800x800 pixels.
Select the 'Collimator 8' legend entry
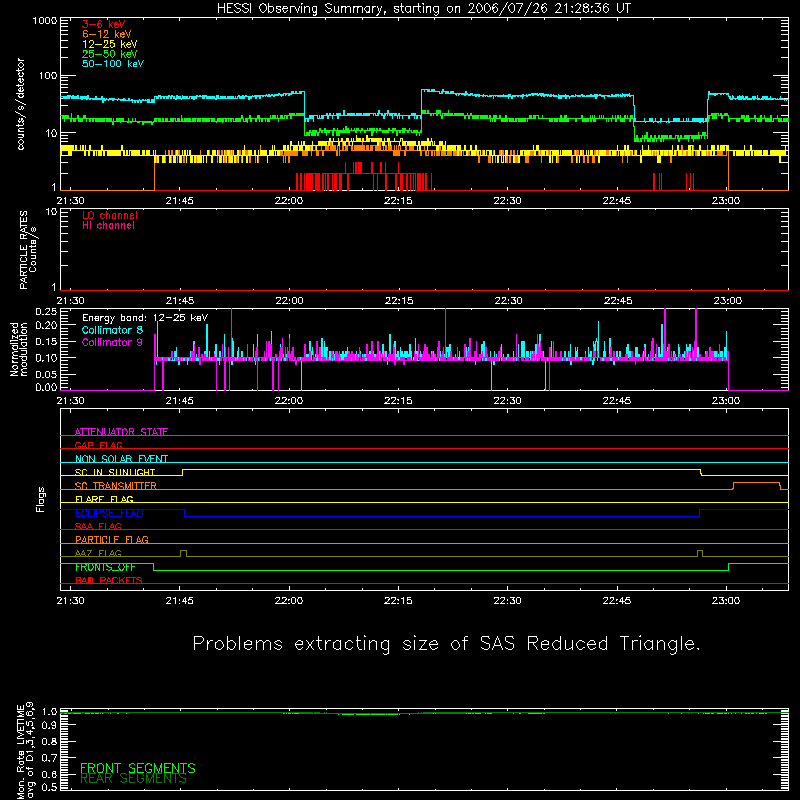click(112, 330)
